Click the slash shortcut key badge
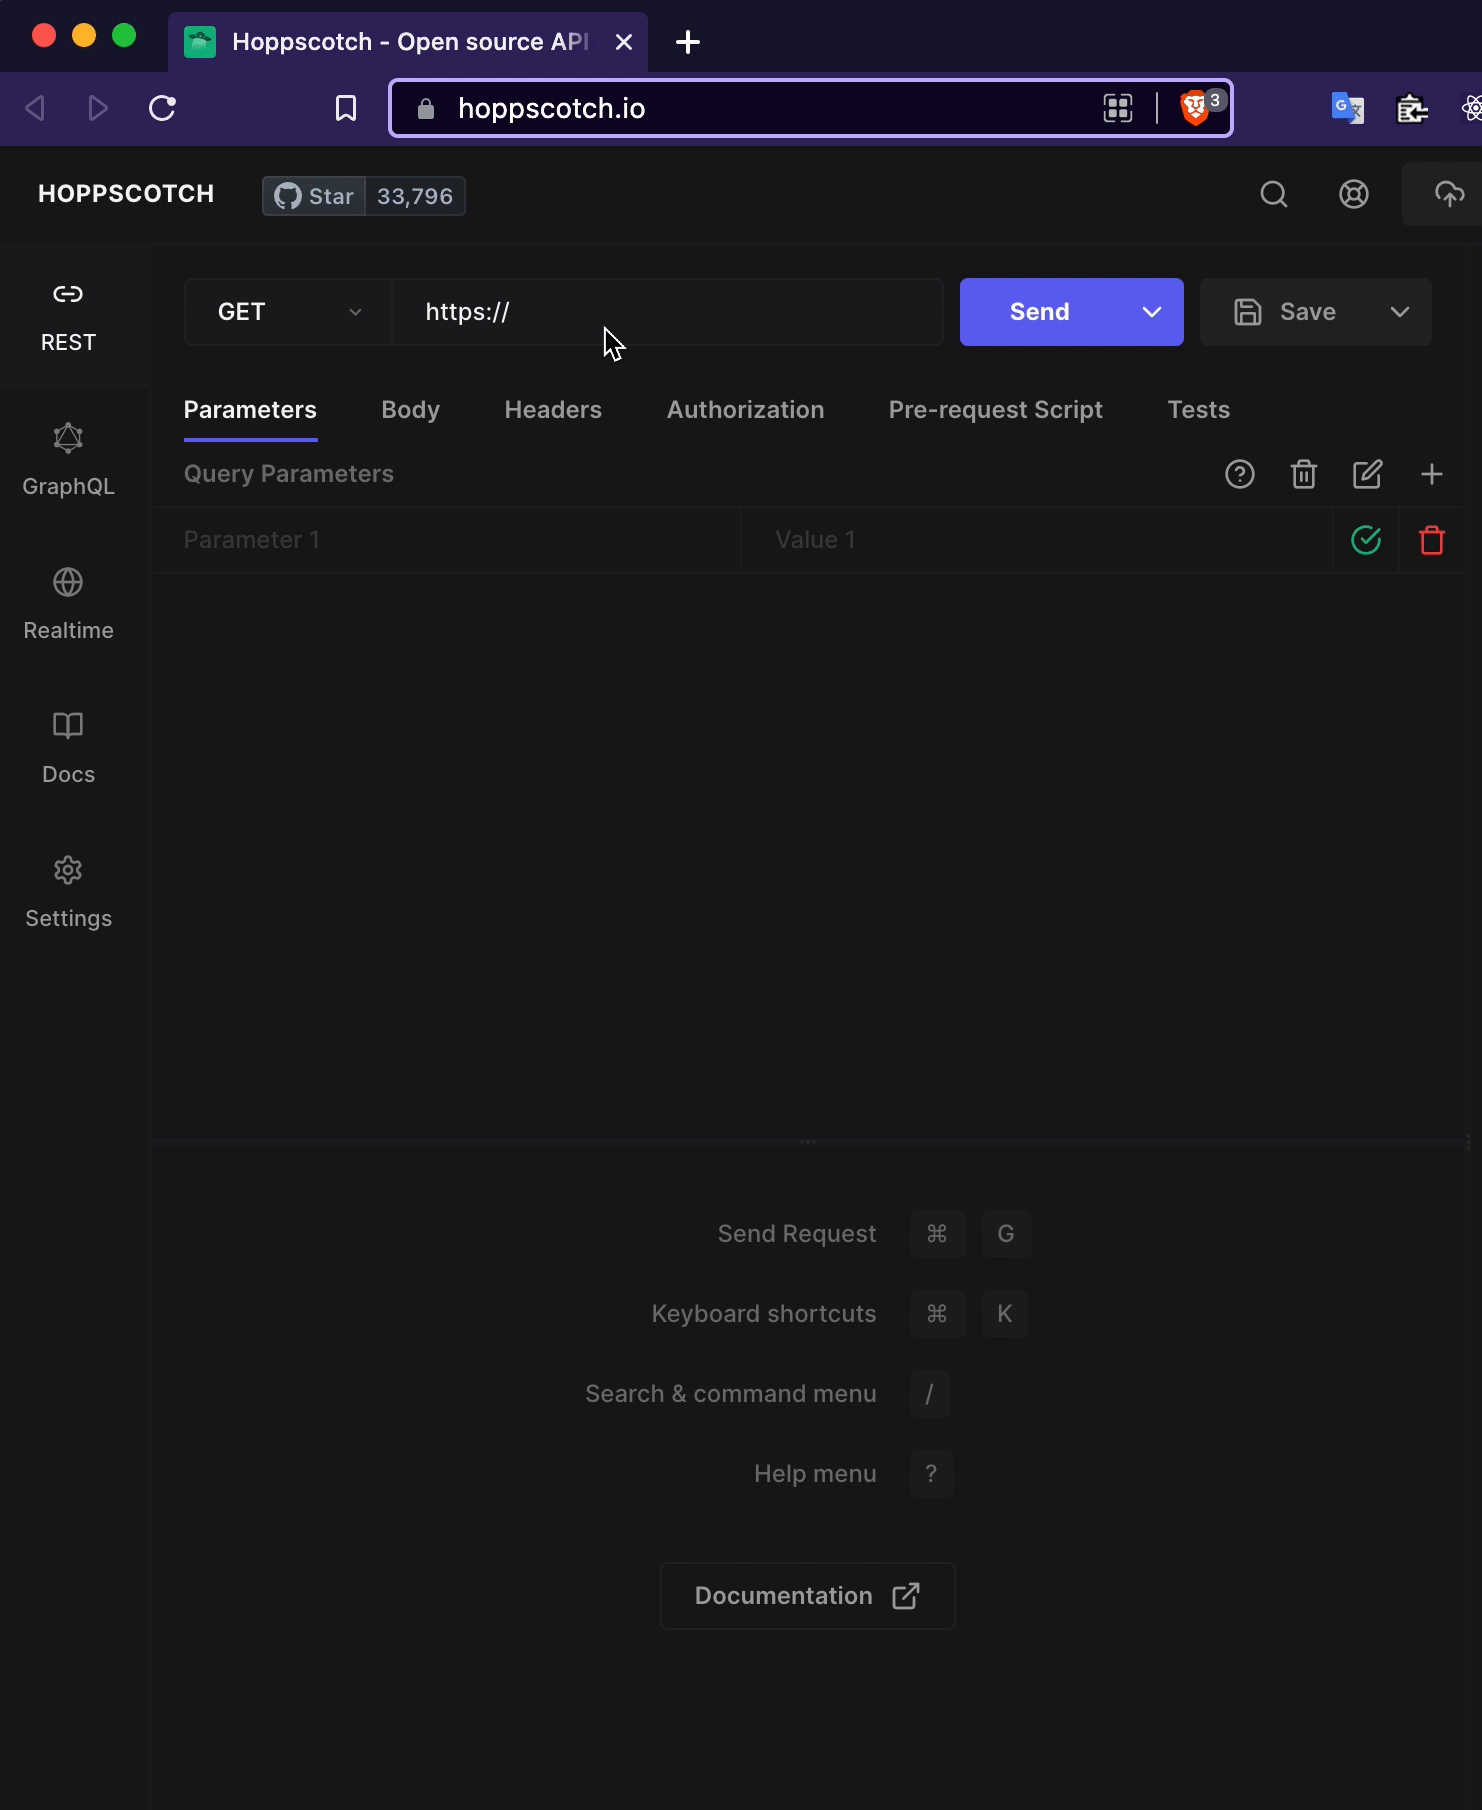 929,1394
